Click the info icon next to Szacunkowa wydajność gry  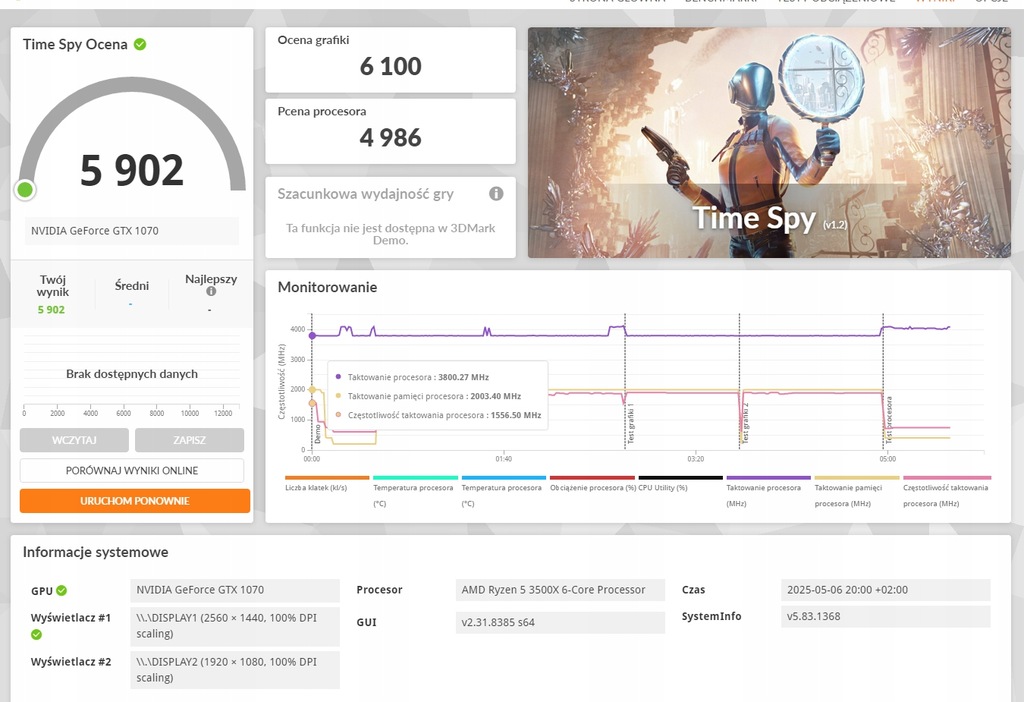[x=496, y=193]
